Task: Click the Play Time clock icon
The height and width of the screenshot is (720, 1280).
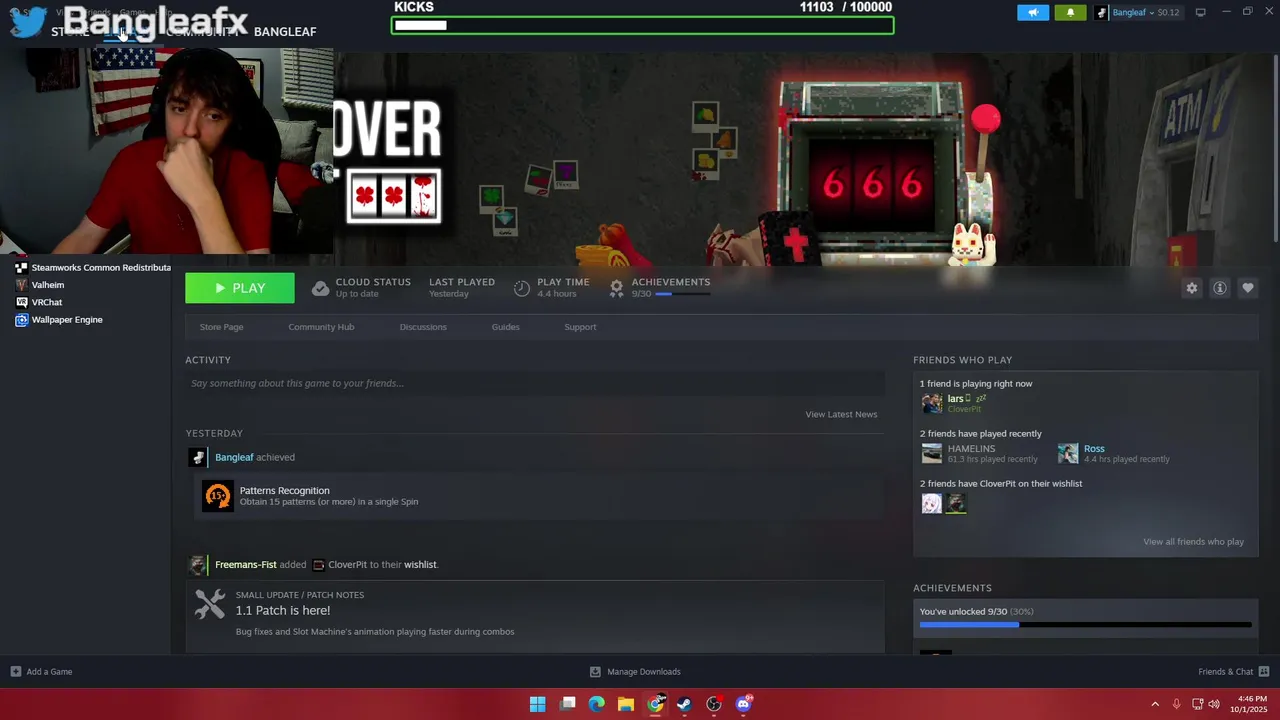Action: (x=521, y=288)
